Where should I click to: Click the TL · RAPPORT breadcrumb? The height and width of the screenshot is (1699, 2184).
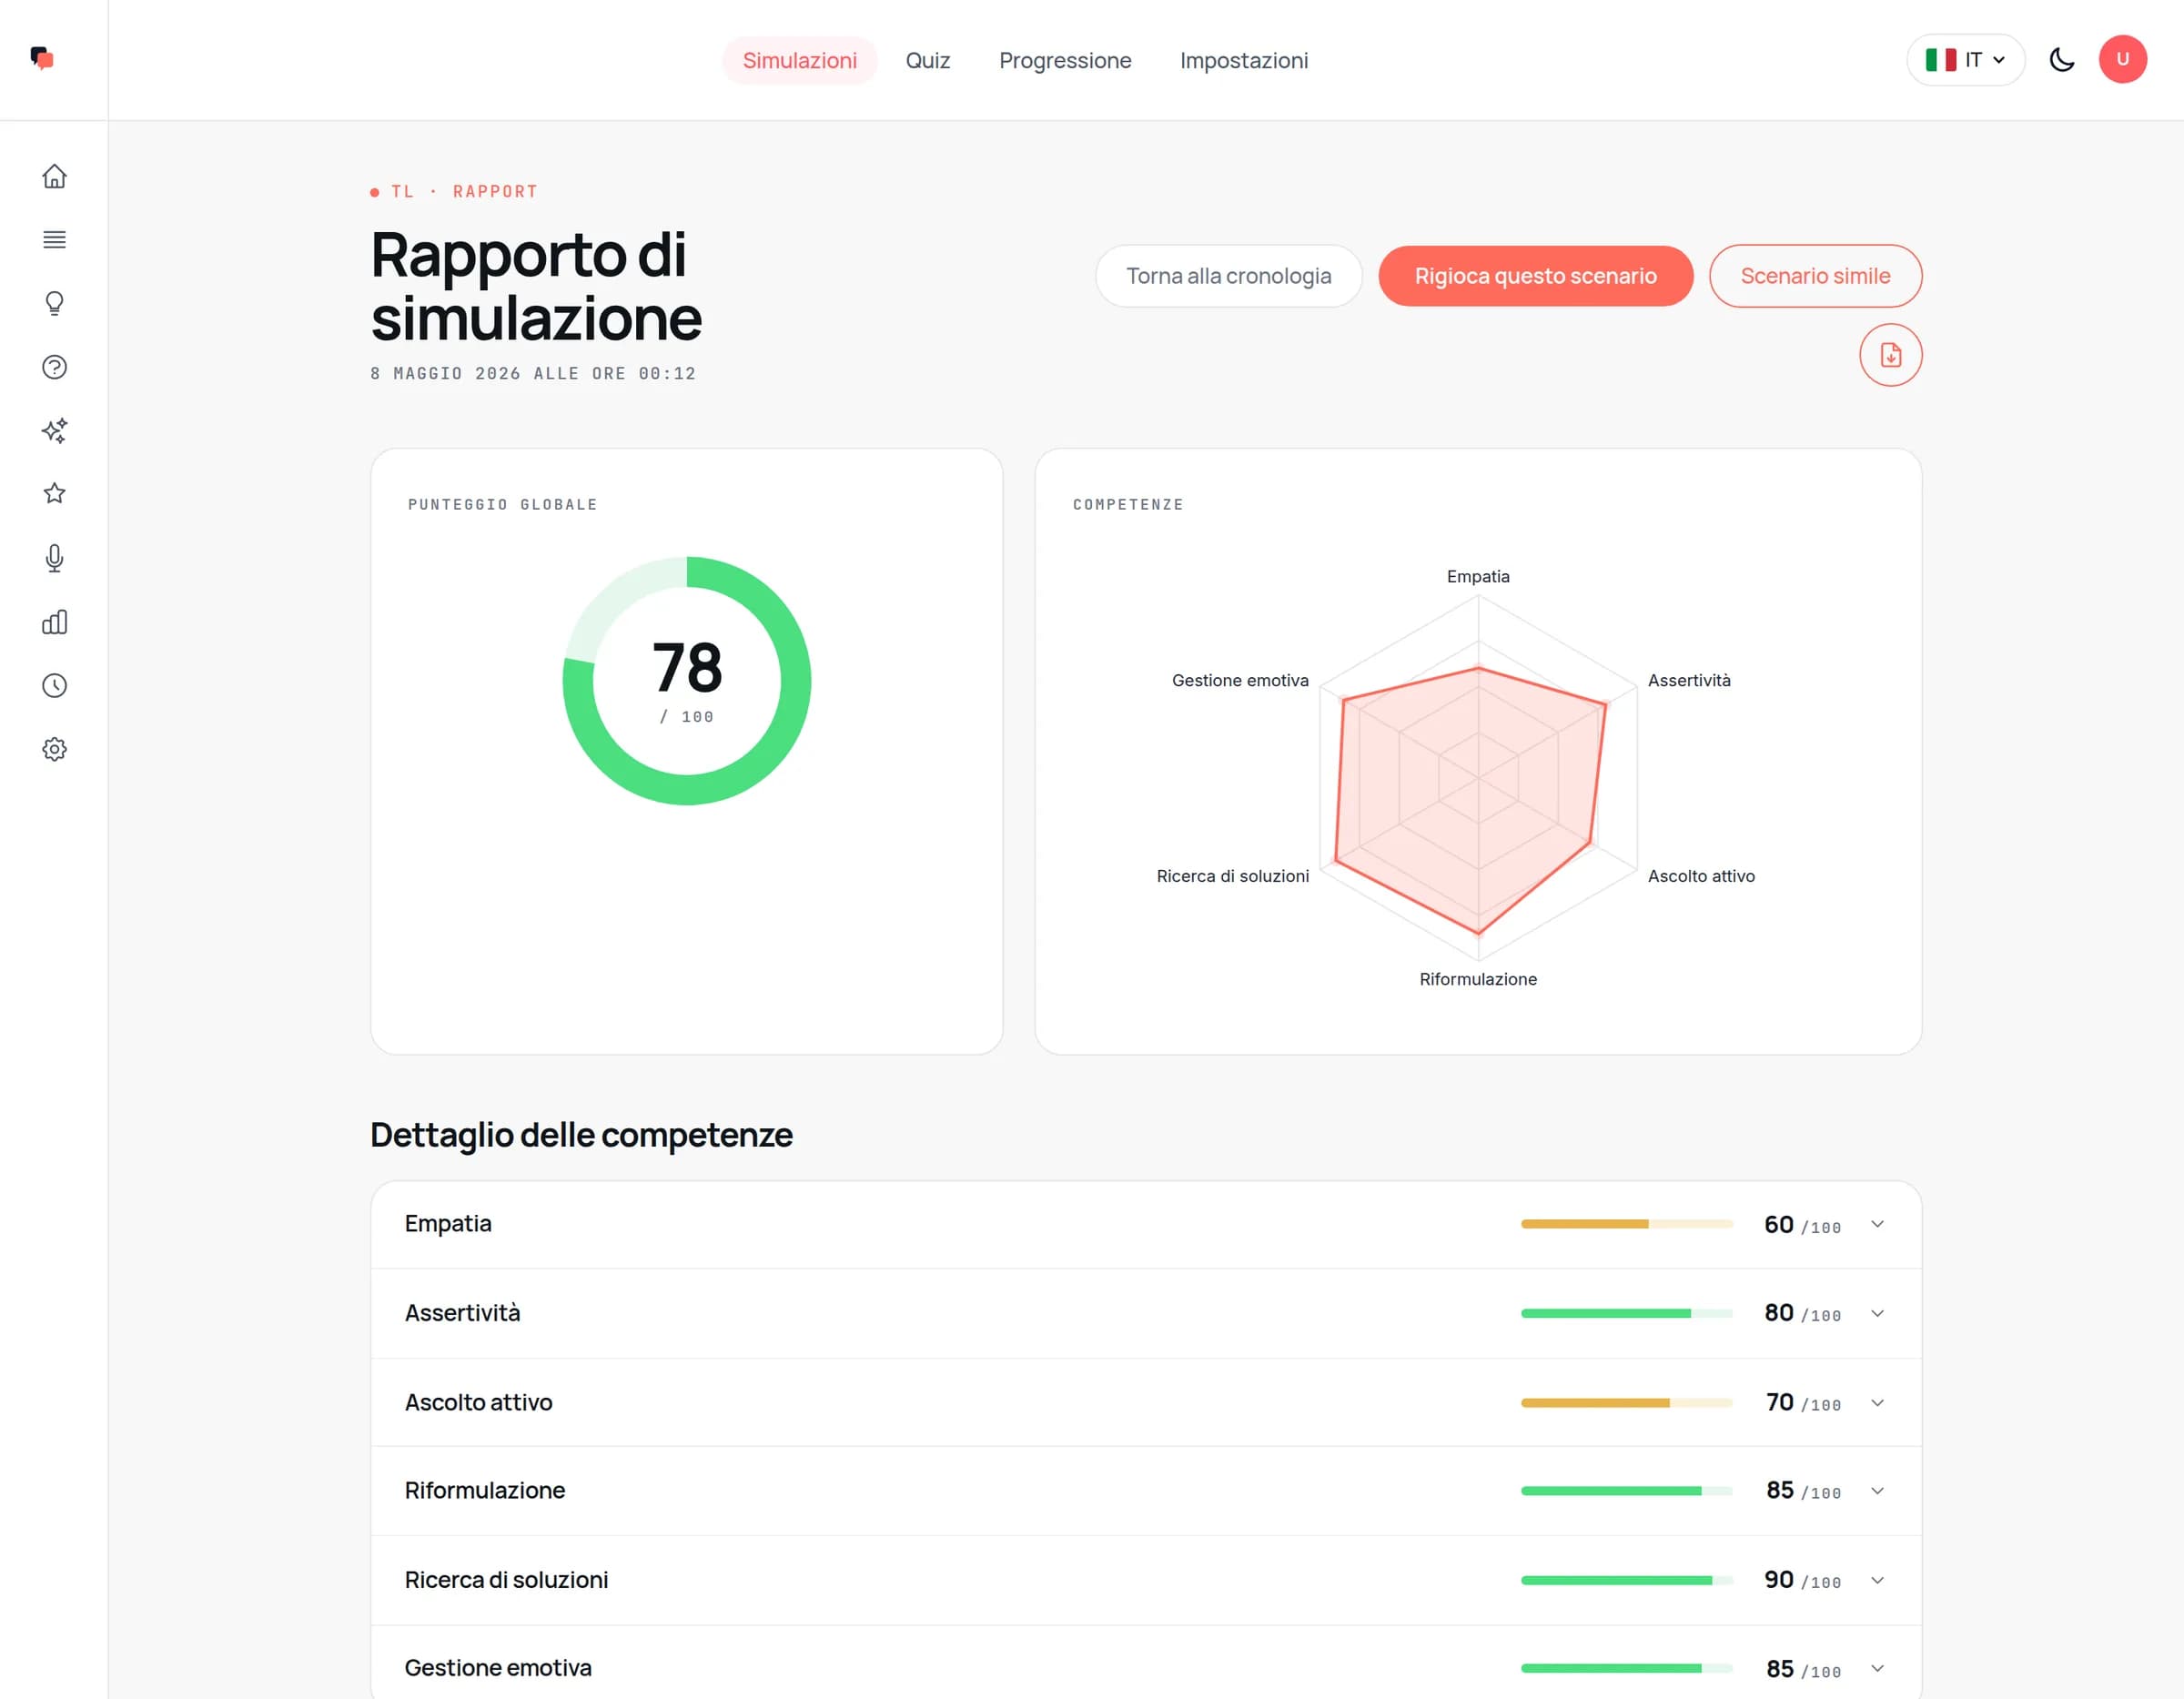pyautogui.click(x=454, y=191)
